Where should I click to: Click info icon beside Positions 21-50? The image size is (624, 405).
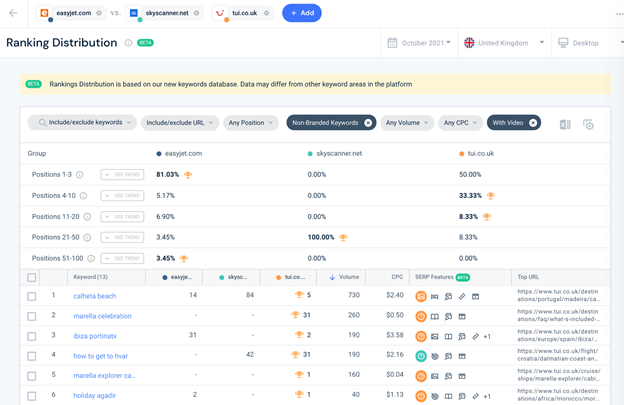87,238
